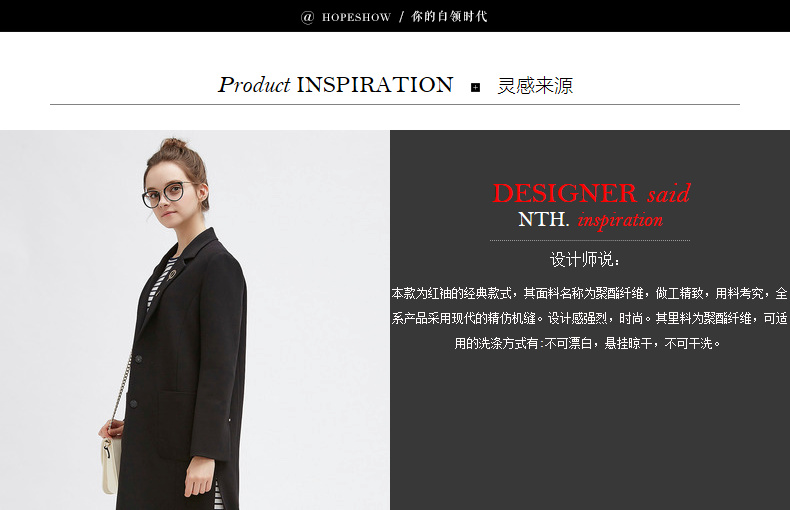The image size is (790, 510).
Task: Click the small black plus square icon
Action: 475,88
